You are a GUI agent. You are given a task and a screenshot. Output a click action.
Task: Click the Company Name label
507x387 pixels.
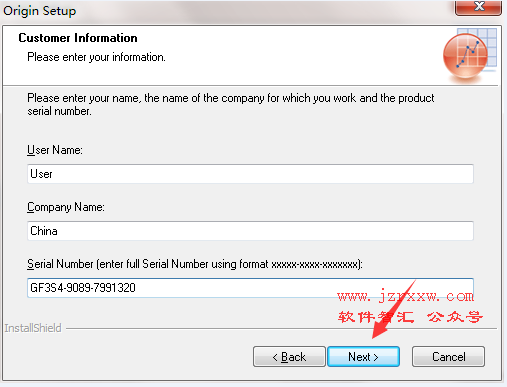point(66,207)
